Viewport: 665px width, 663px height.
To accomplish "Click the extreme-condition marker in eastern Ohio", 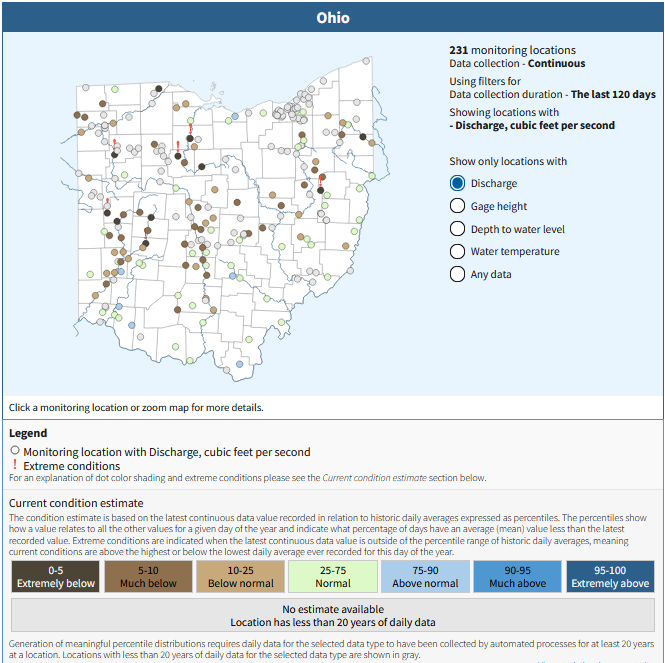I will click(x=321, y=178).
